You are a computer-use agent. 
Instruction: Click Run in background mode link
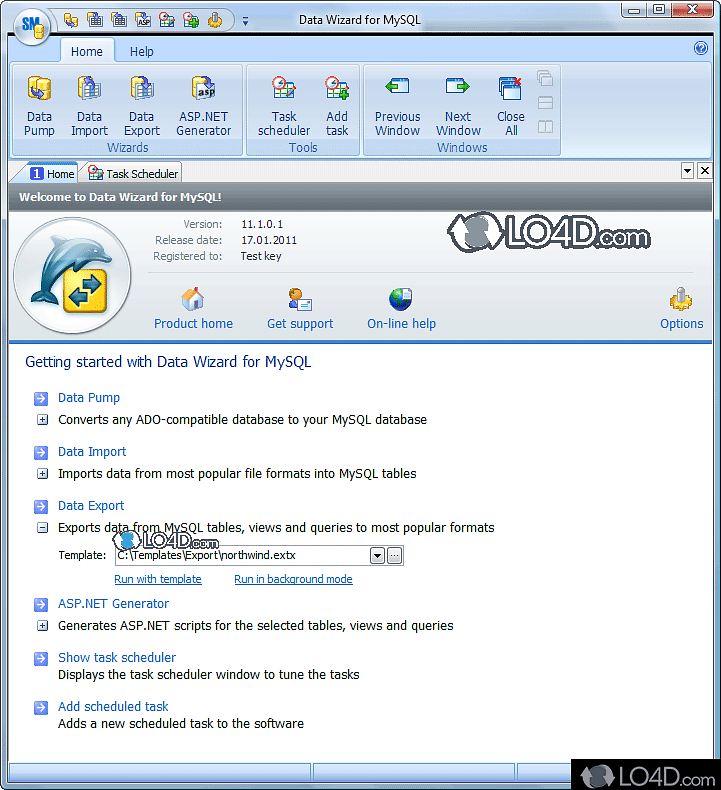[x=293, y=579]
